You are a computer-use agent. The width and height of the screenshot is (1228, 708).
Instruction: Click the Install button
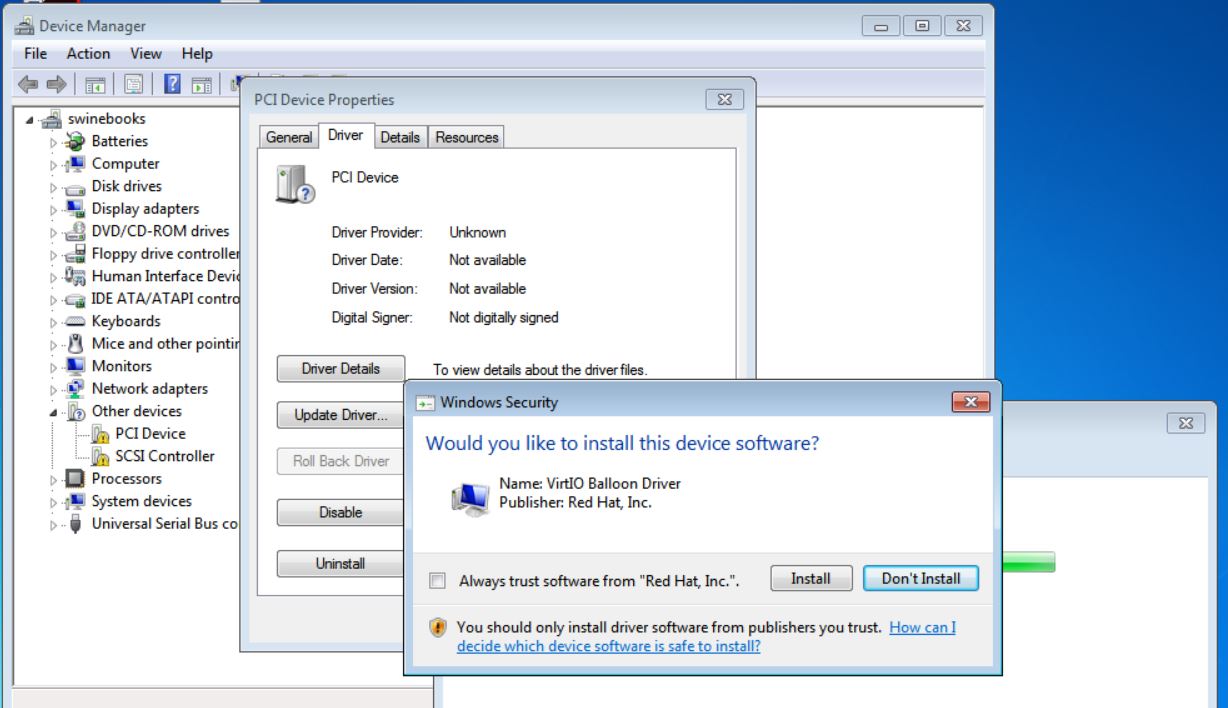point(811,578)
